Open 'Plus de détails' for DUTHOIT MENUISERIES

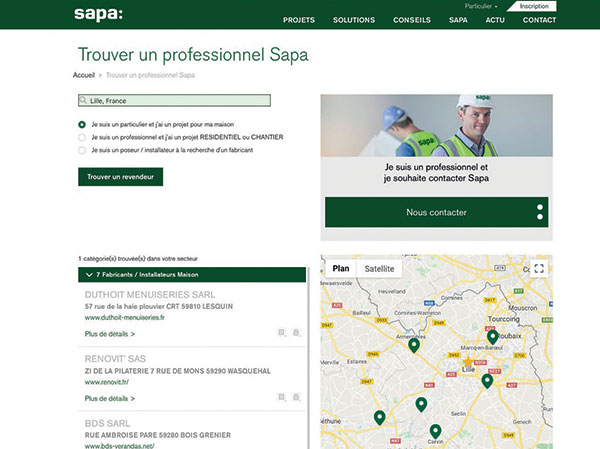(110, 334)
